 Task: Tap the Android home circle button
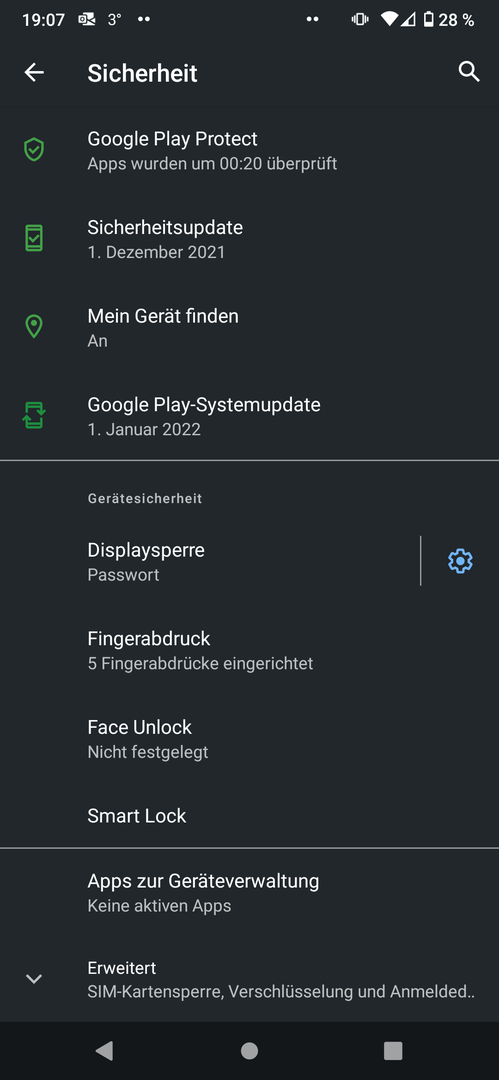(x=250, y=1050)
